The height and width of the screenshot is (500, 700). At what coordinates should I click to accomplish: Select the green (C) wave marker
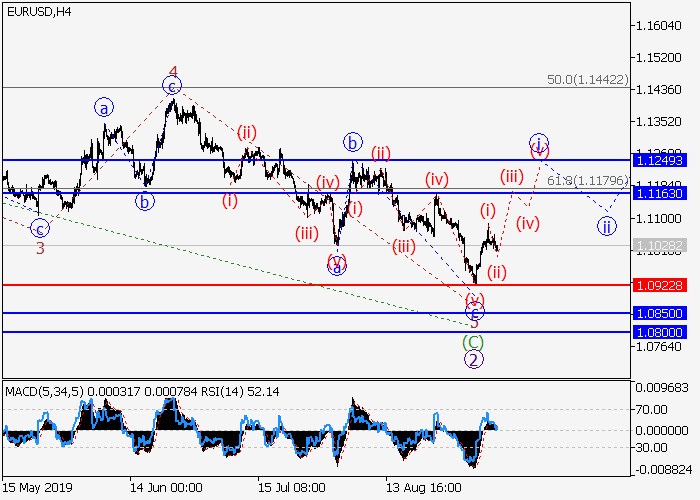tap(473, 342)
